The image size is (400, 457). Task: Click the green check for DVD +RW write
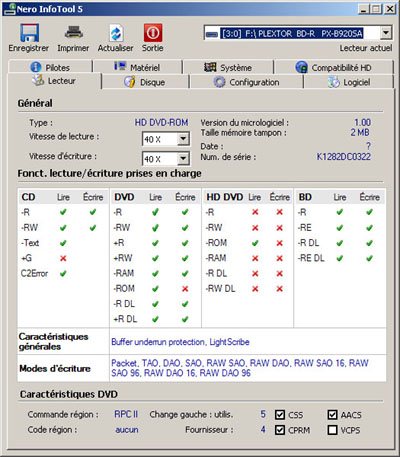pos(185,258)
